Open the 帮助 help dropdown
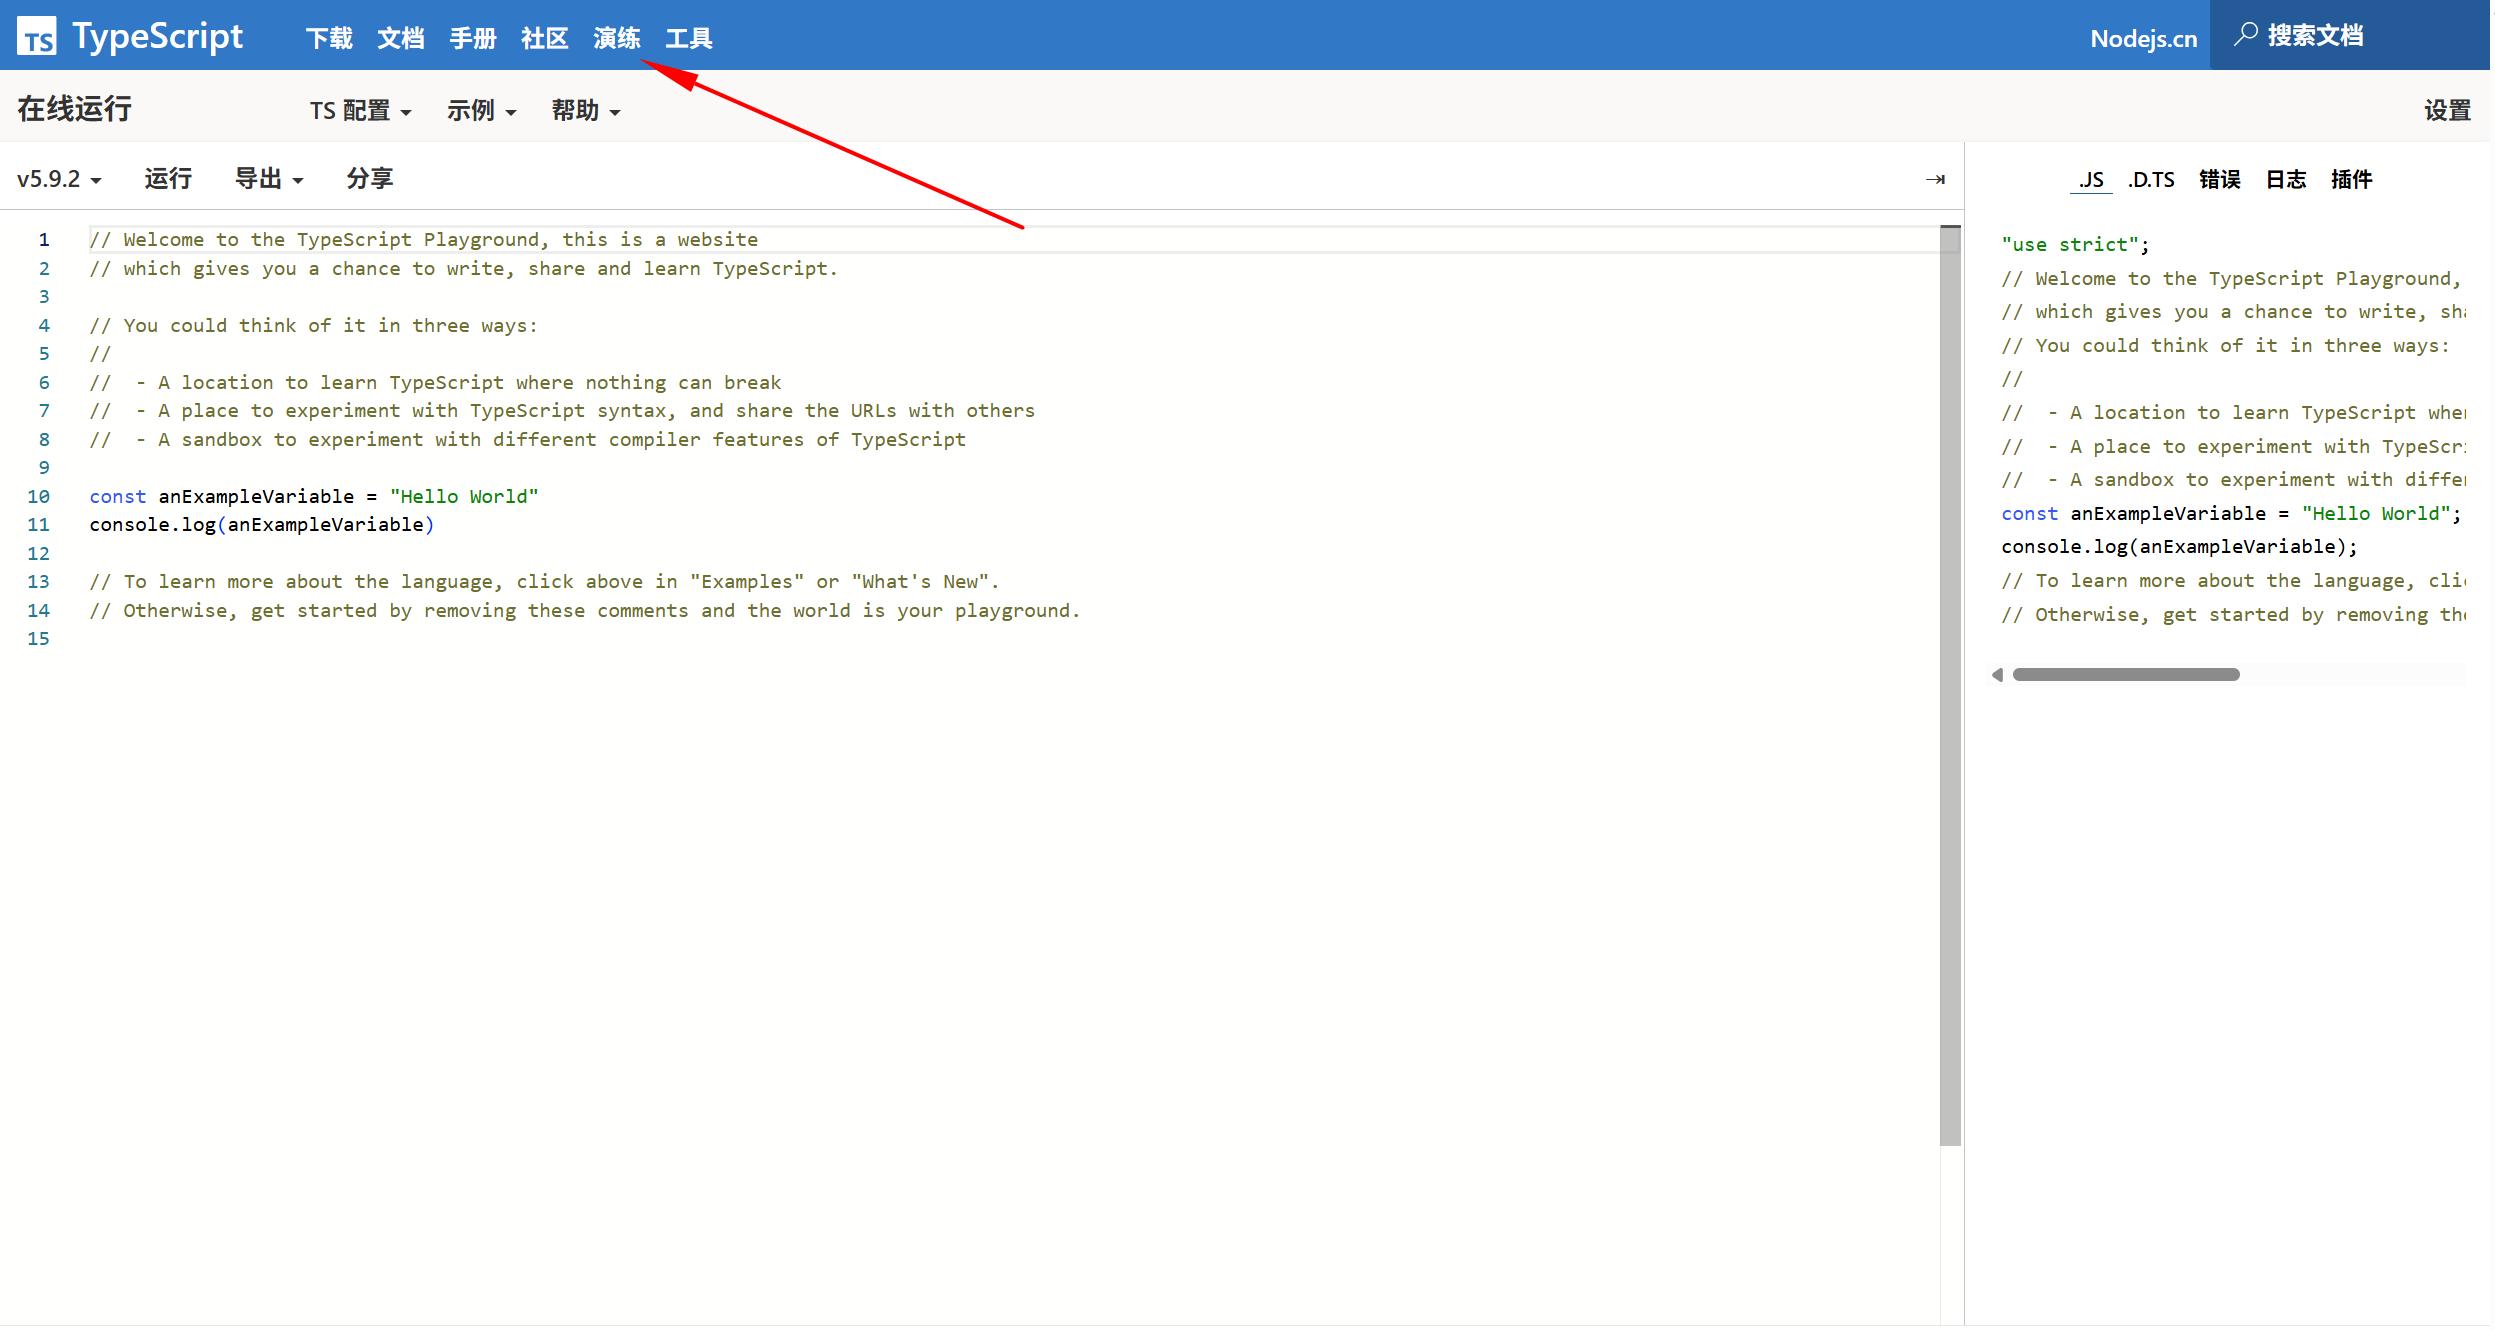 (586, 111)
